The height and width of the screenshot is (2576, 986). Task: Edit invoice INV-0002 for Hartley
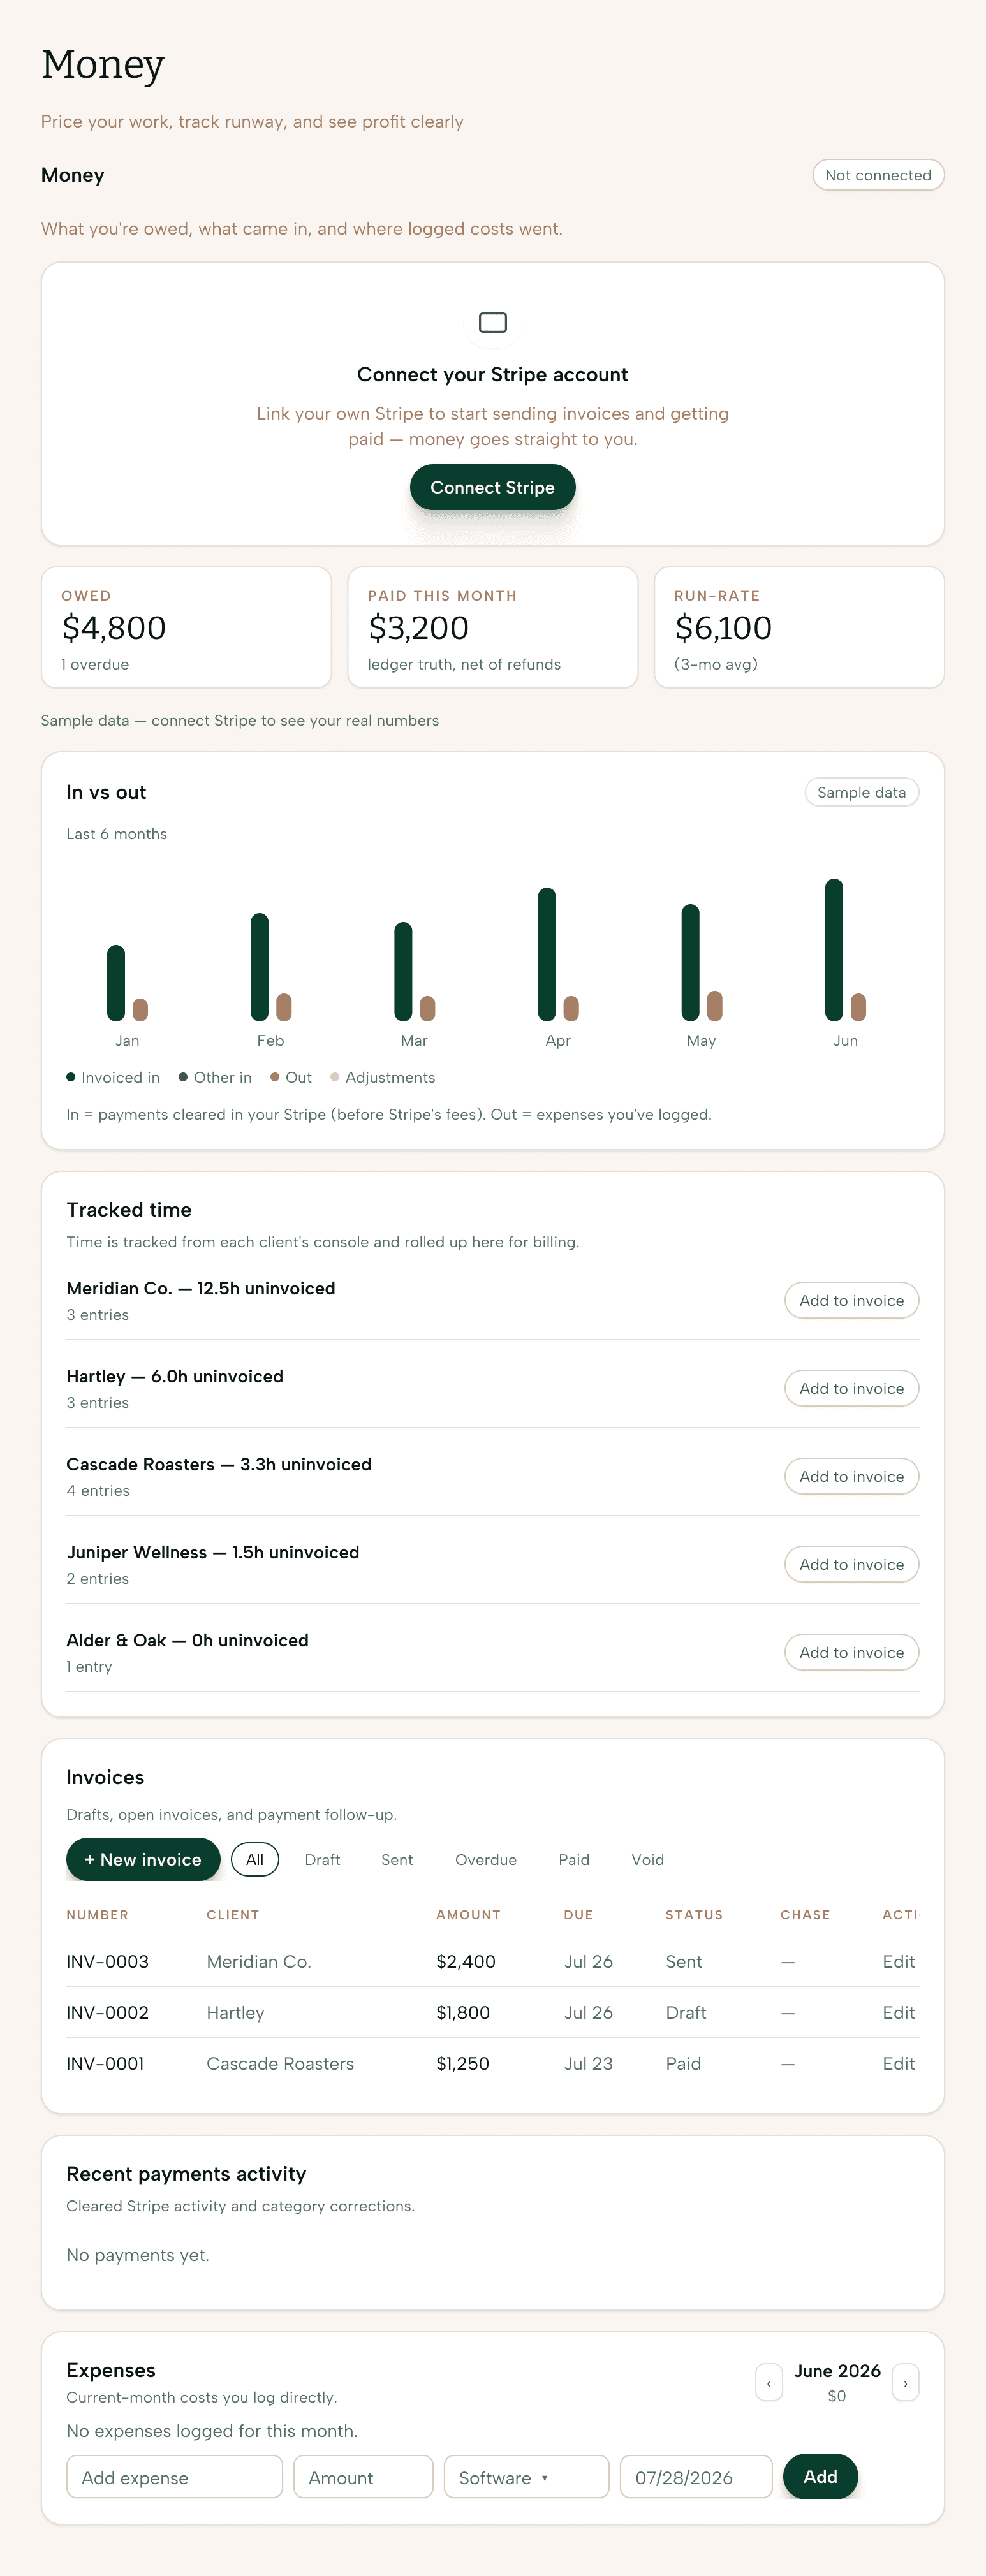tap(898, 2012)
